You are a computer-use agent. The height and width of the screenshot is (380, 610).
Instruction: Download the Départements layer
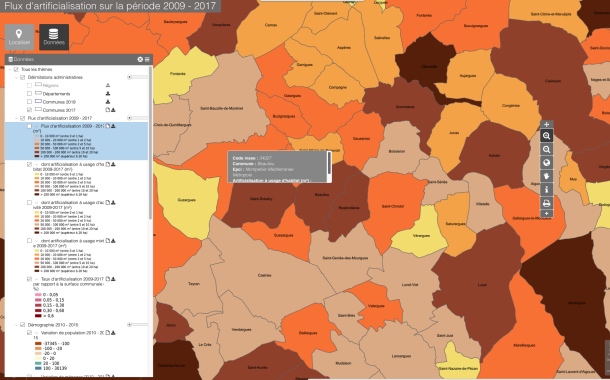pos(108,93)
